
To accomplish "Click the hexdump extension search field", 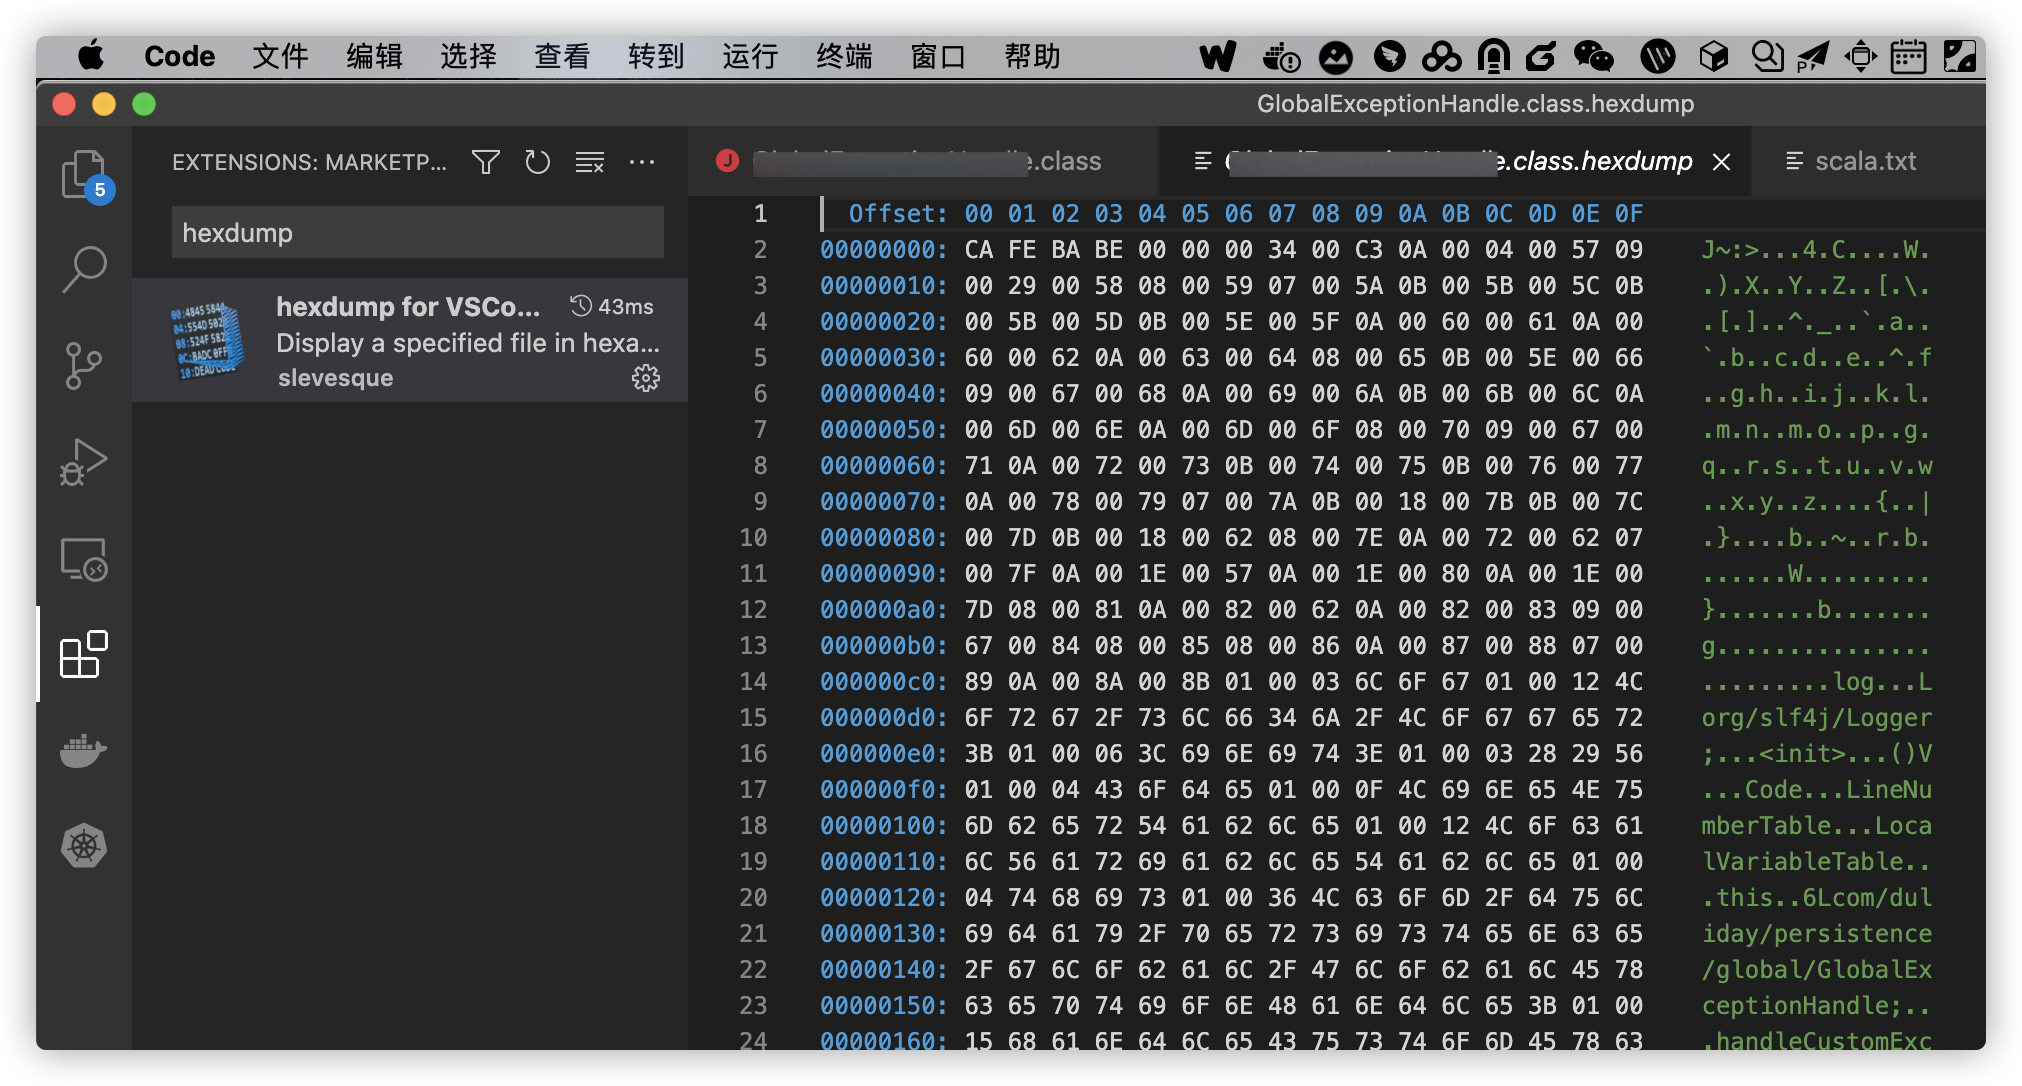I will coord(417,233).
